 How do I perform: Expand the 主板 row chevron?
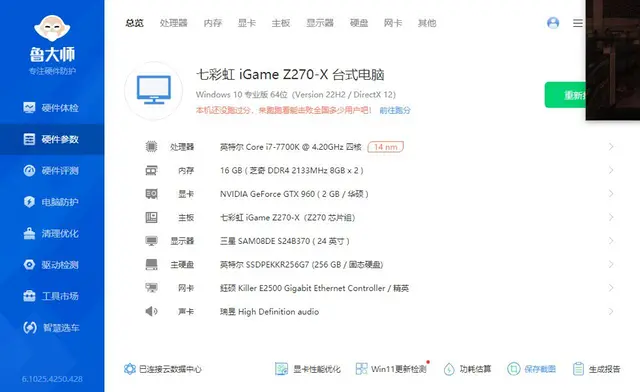[611, 217]
